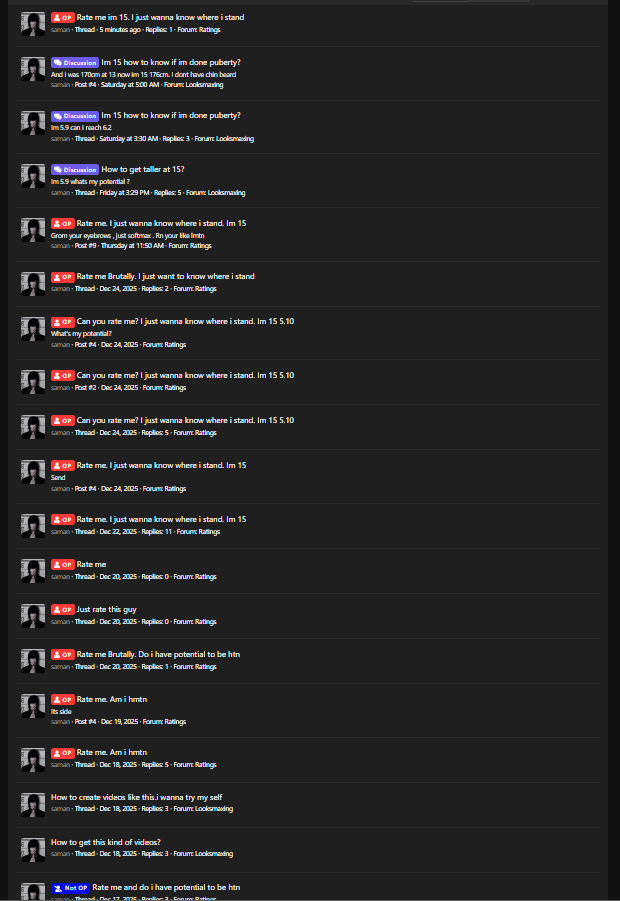Open 'Rate me Brutally. Do i have potential to be htn'
The image size is (620, 901).
[x=158, y=654]
